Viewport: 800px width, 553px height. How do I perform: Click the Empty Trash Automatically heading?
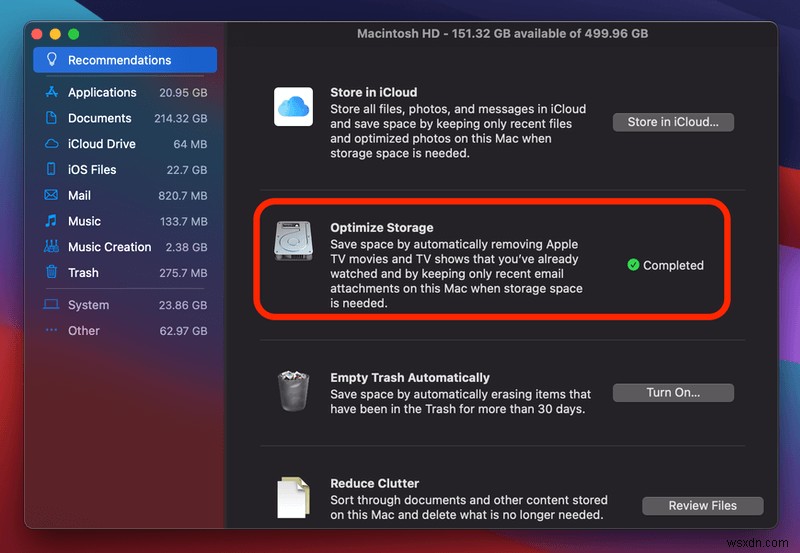[410, 378]
